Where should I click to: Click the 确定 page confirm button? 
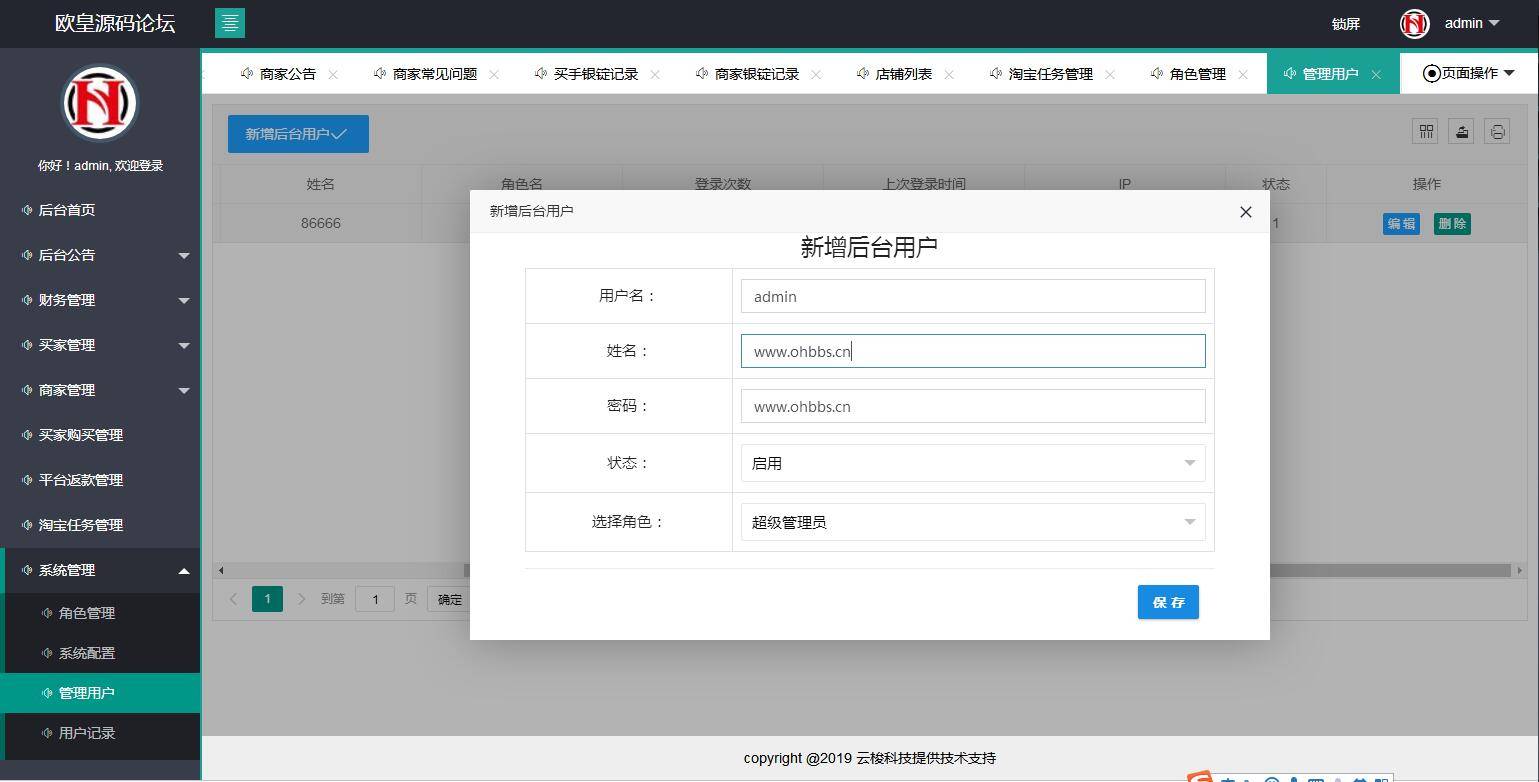coord(448,599)
